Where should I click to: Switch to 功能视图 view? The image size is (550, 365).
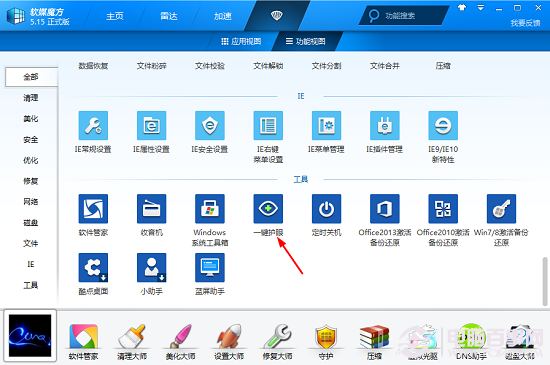coord(306,41)
